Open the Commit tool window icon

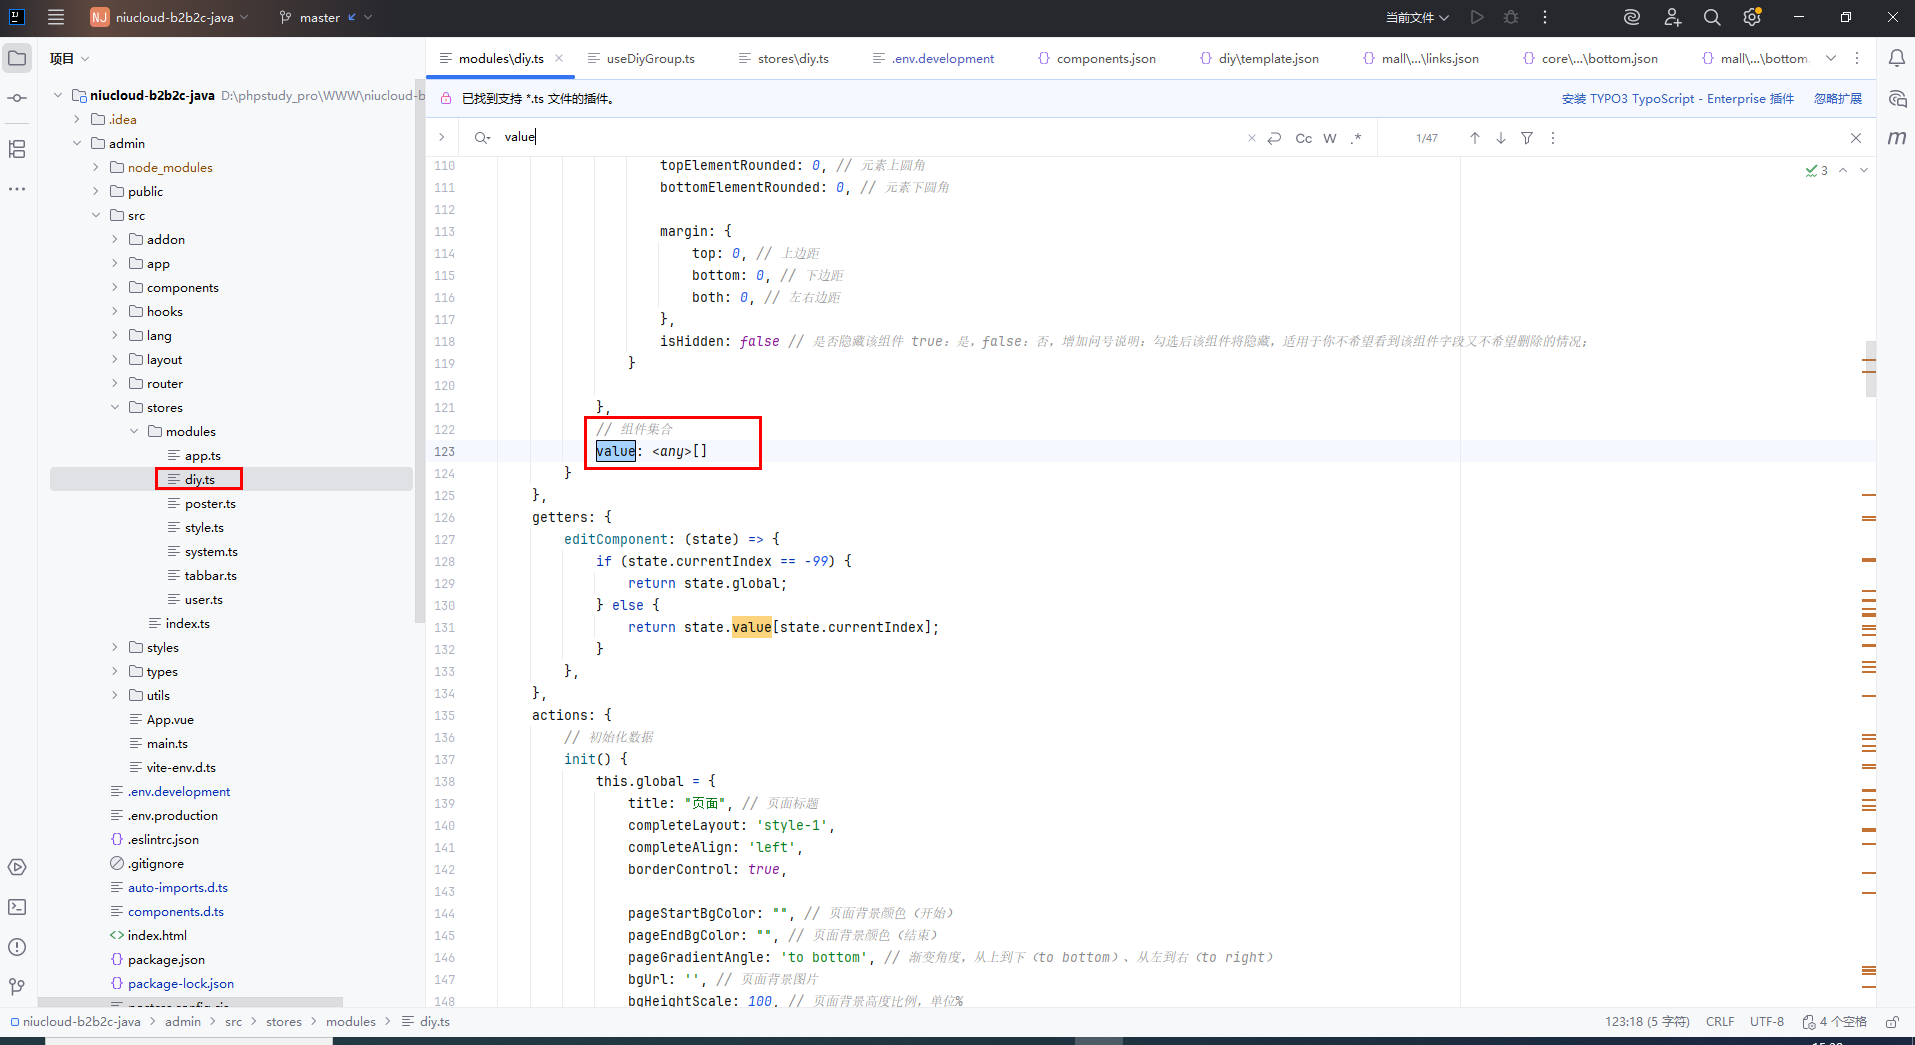click(x=17, y=98)
